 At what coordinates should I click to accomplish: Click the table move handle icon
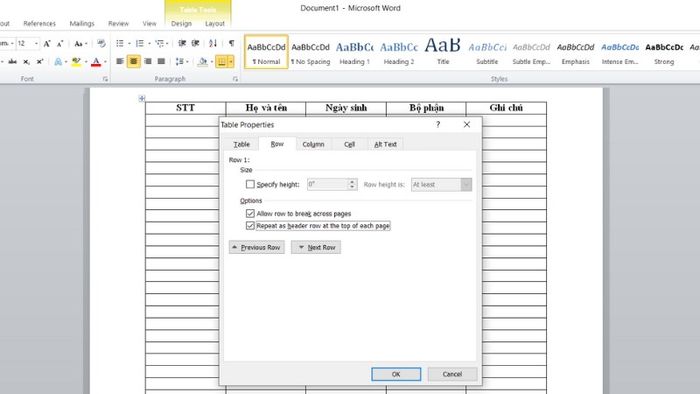142,98
